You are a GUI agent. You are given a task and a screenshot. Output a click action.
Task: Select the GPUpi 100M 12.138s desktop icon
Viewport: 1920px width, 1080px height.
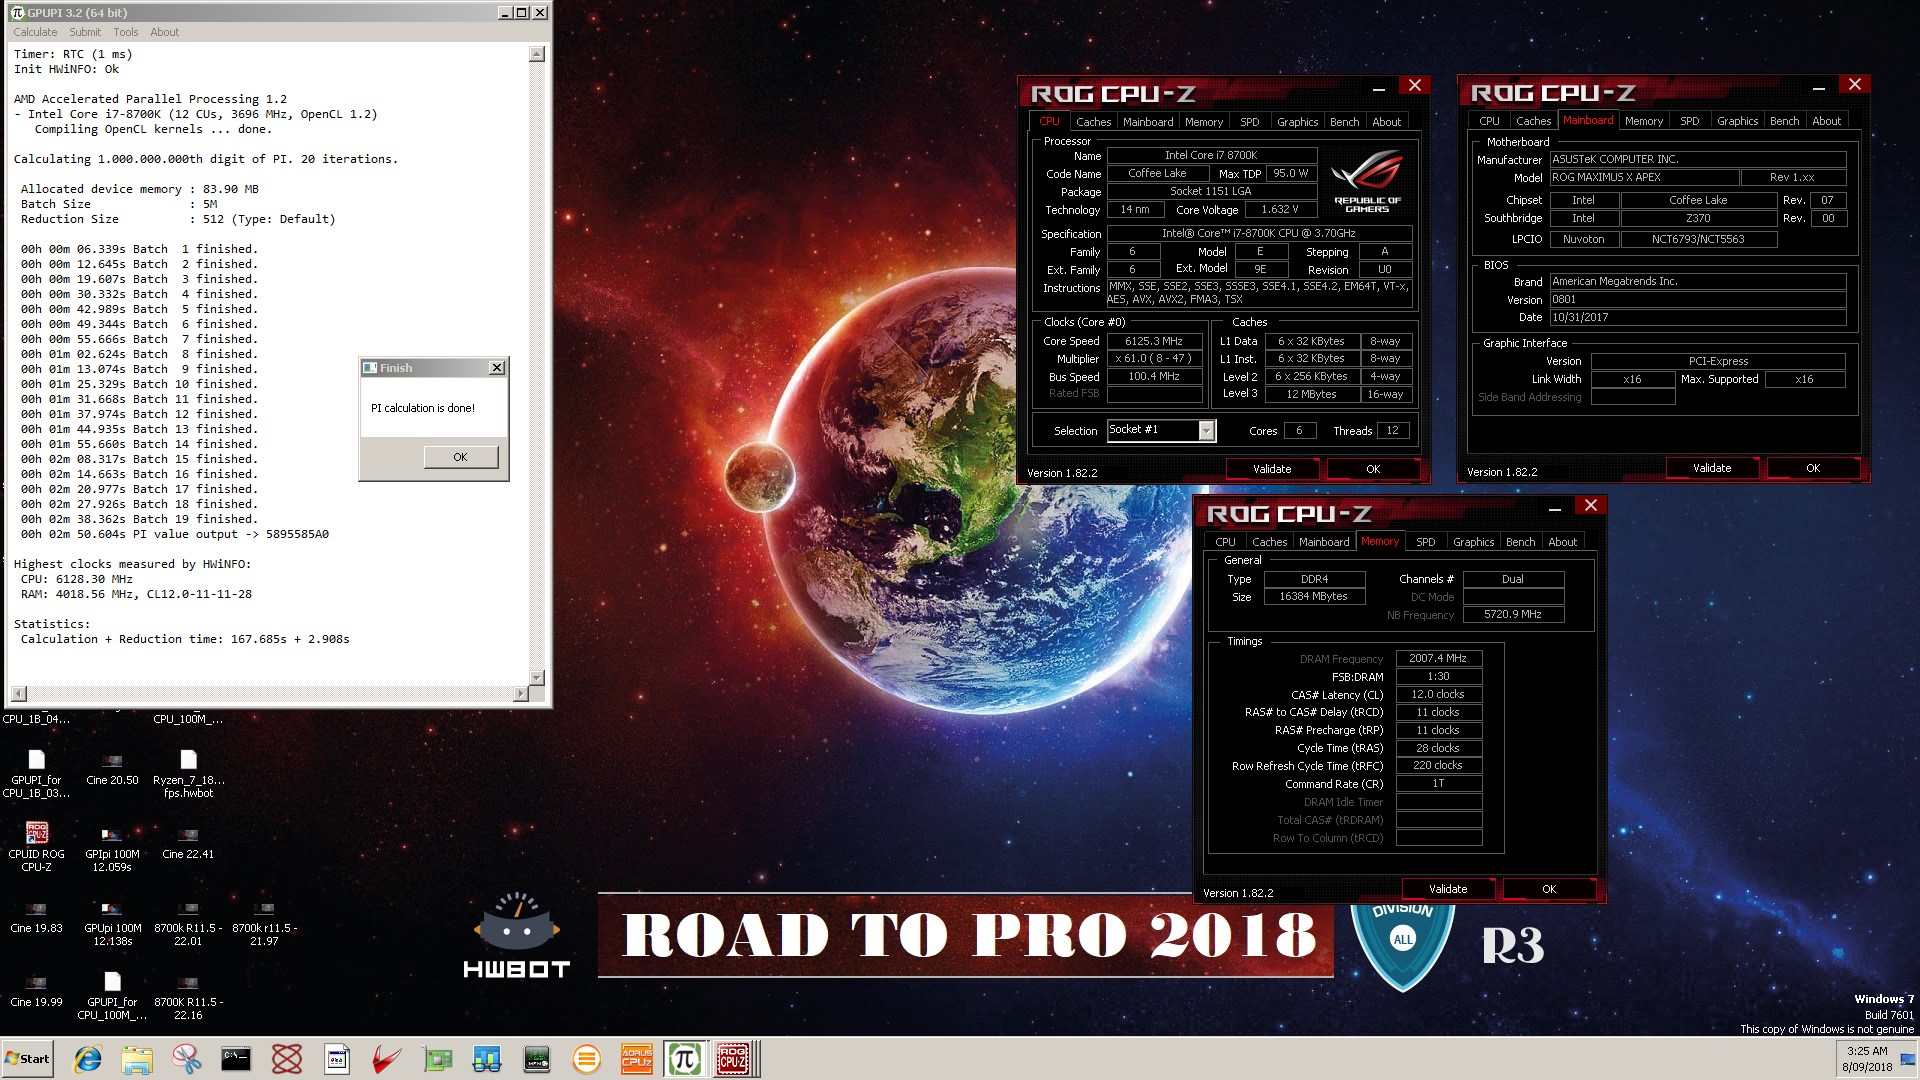pos(112,922)
